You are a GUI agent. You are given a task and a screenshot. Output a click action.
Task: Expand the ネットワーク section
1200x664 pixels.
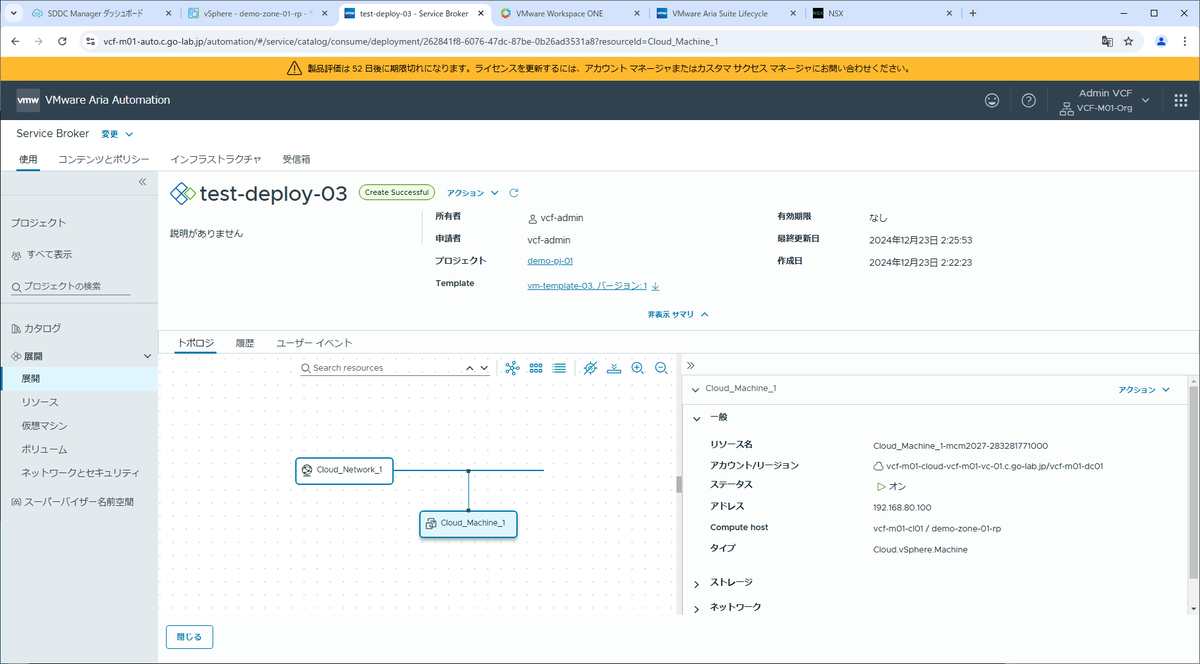tap(697, 608)
